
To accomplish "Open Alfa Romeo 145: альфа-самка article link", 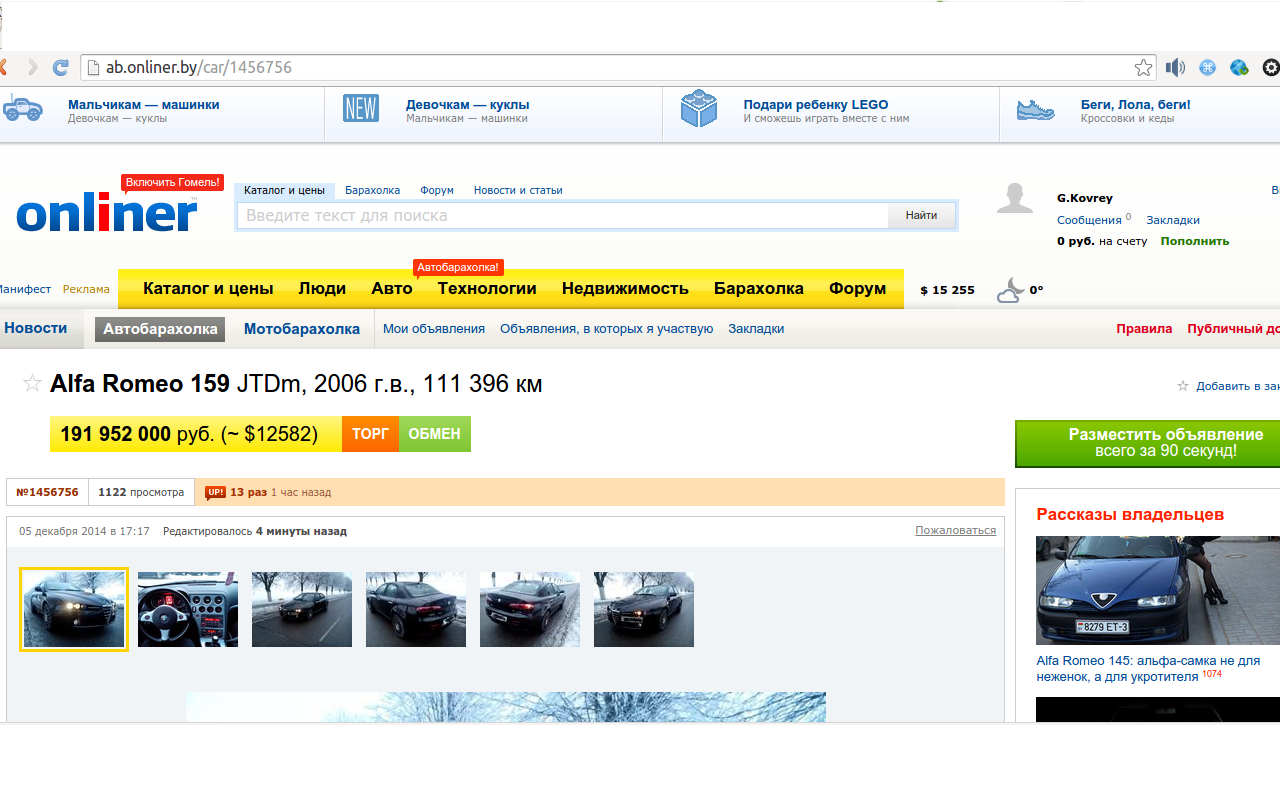I will (x=1148, y=668).
